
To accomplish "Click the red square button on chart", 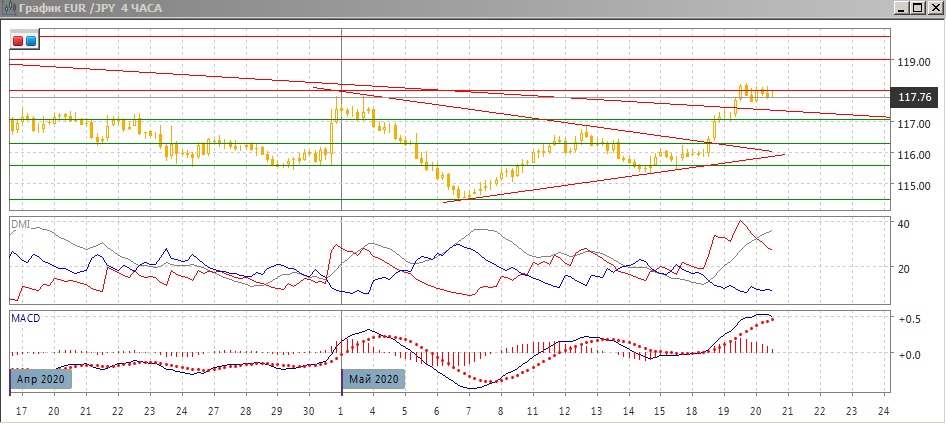I will tap(19, 41).
